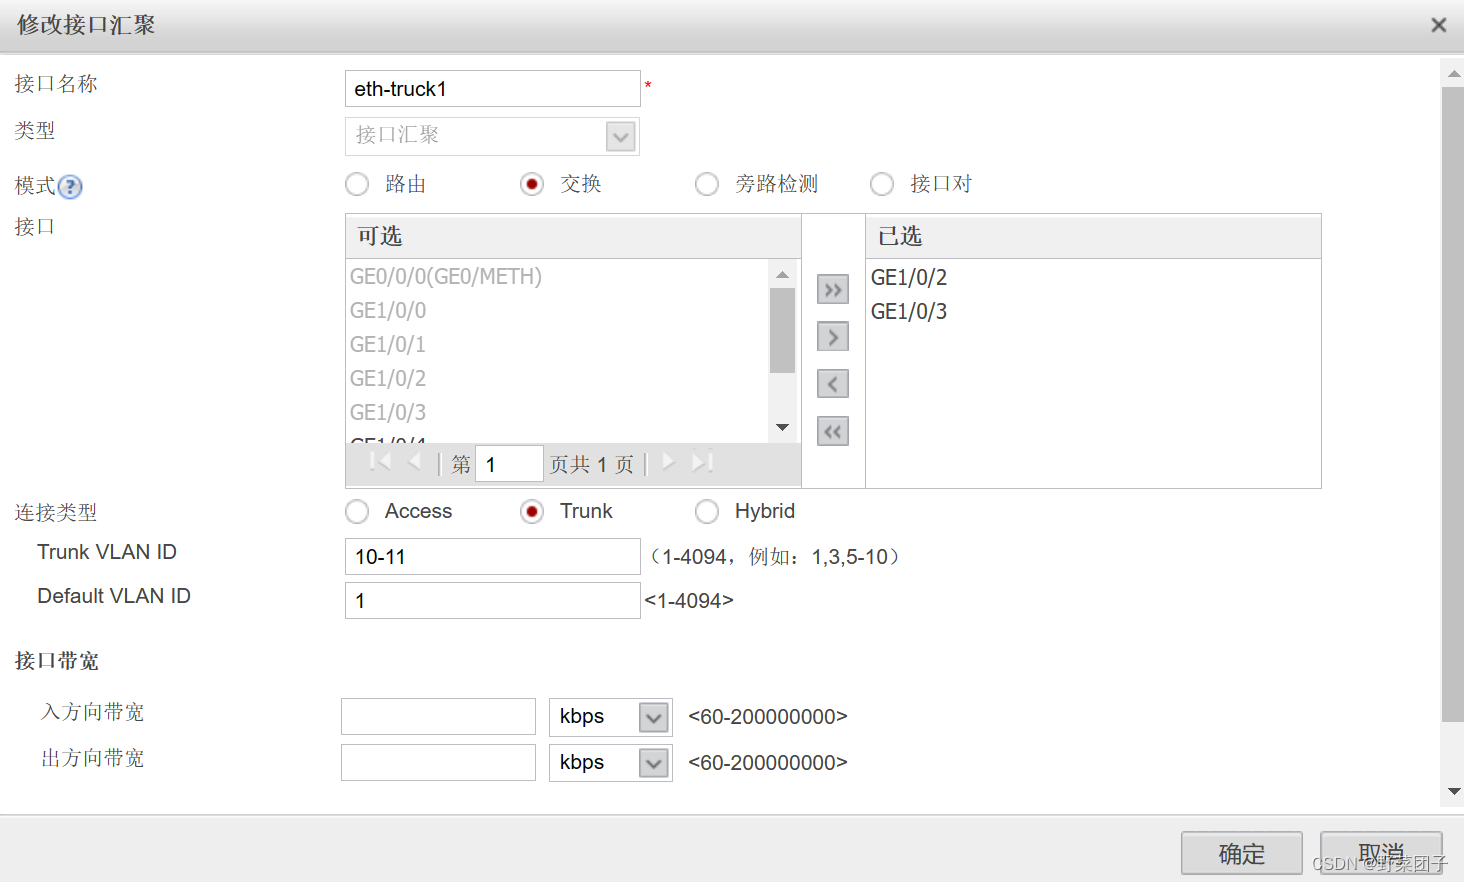Screen dimensions: 1464x882
Task: Select GE1/0/0 in the 可选 list
Action: pos(388,310)
